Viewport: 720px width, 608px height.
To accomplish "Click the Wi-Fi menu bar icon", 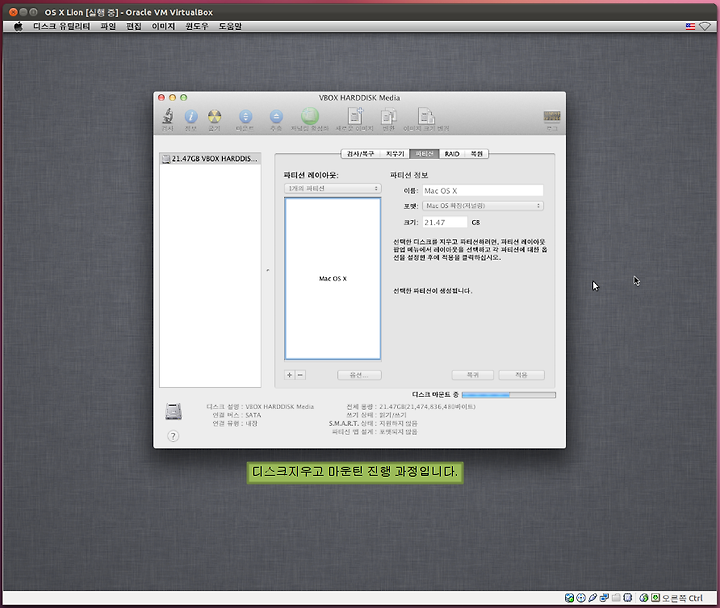I will 705,26.
